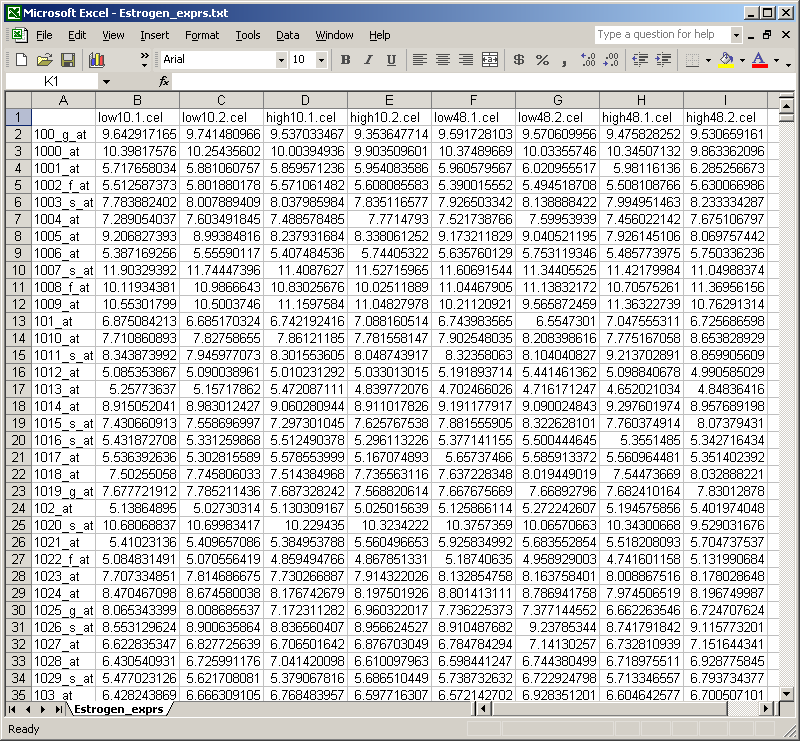Click column D header

tap(305, 100)
